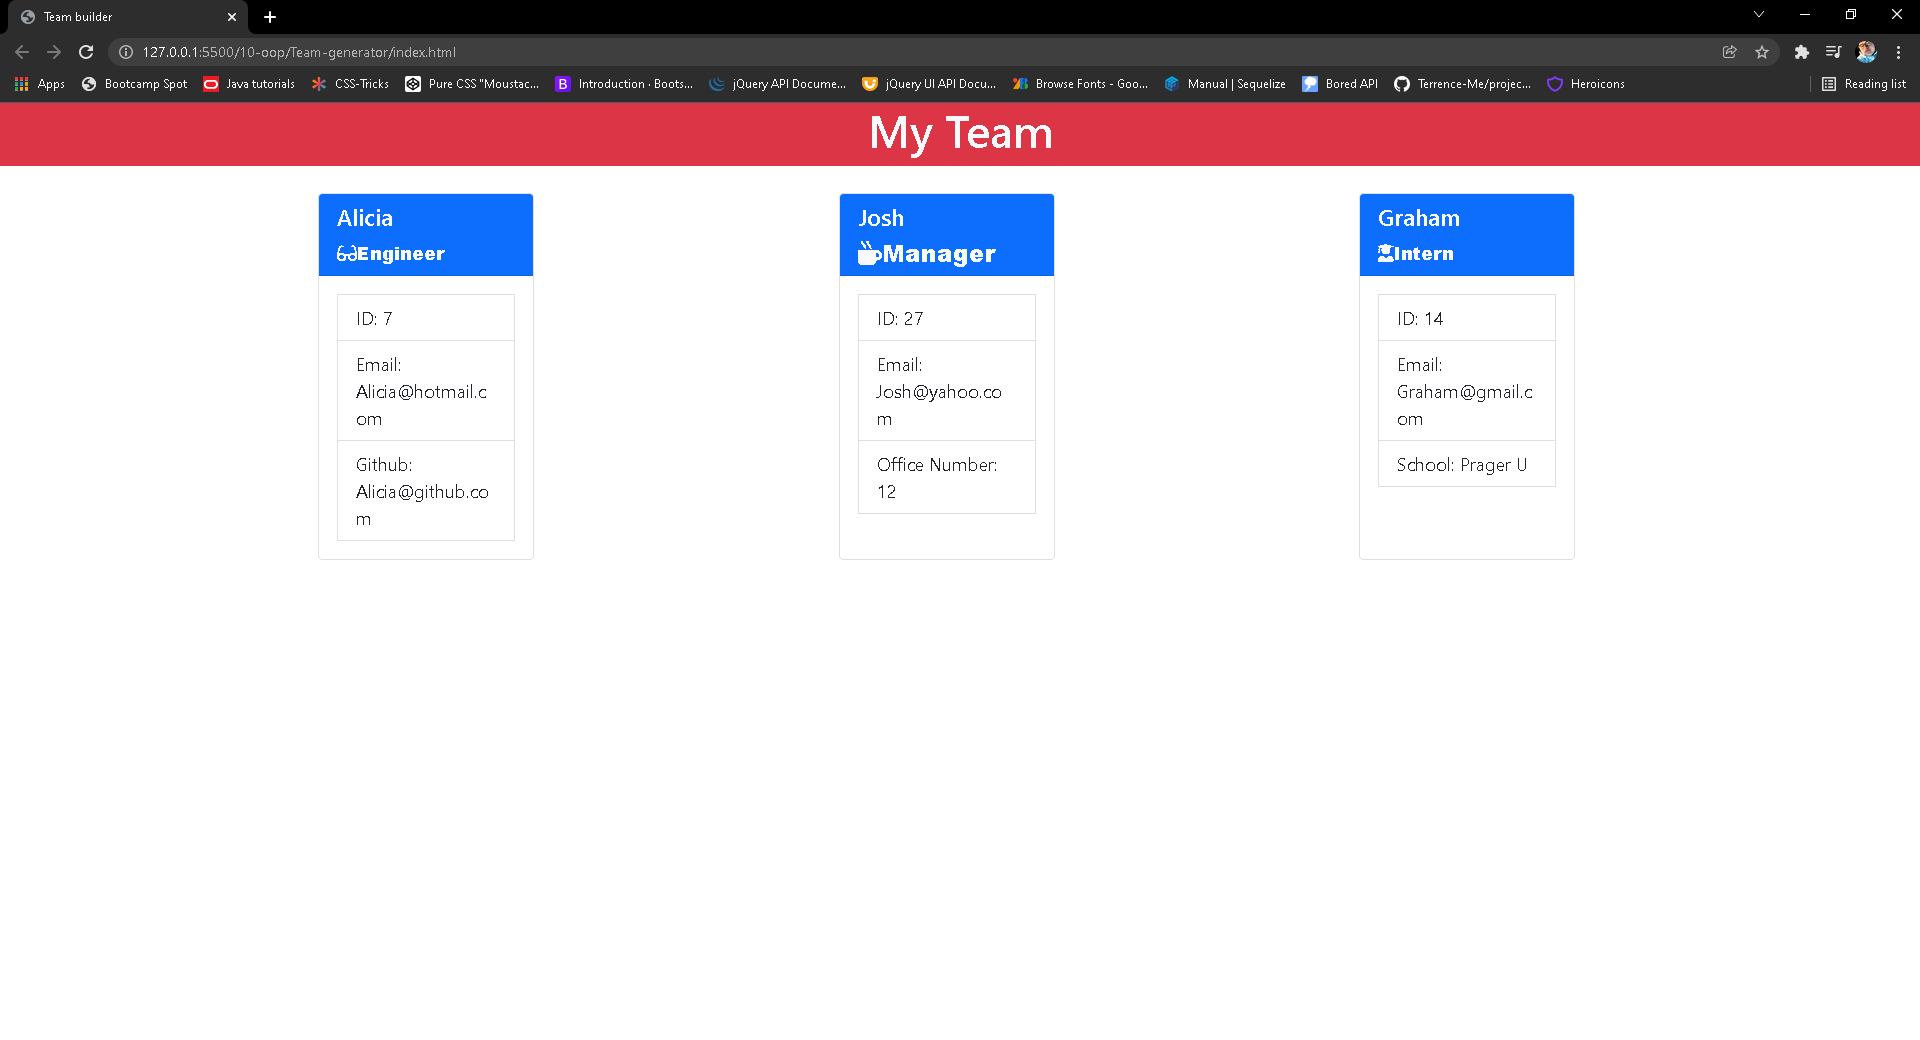Open the Bootcamp Spot bookmark
The image size is (1920, 1040).
(133, 84)
